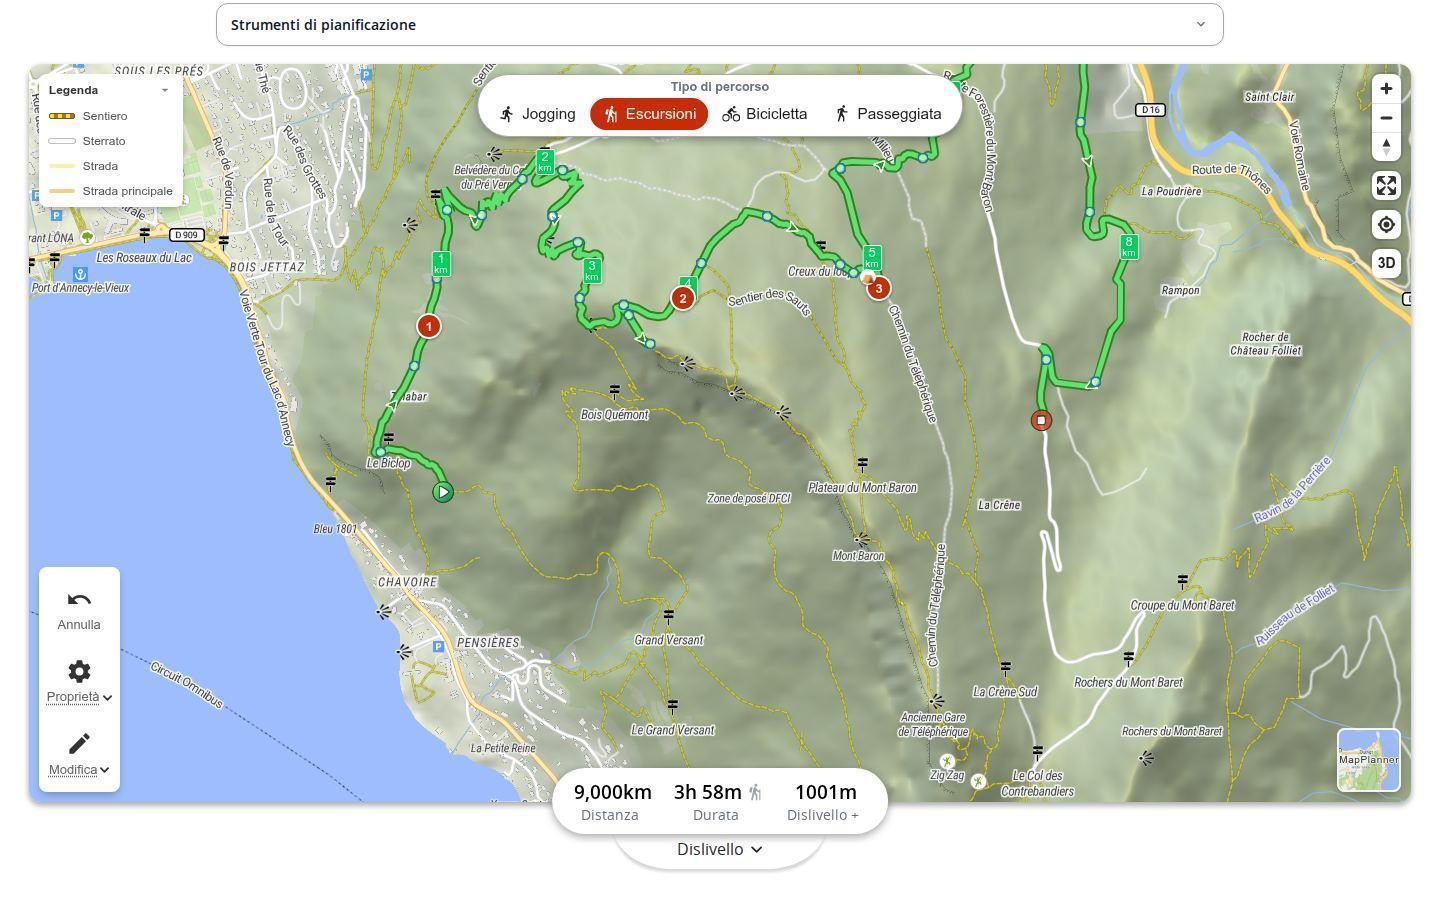
Task: Select Bicicletta route type
Action: 765,114
